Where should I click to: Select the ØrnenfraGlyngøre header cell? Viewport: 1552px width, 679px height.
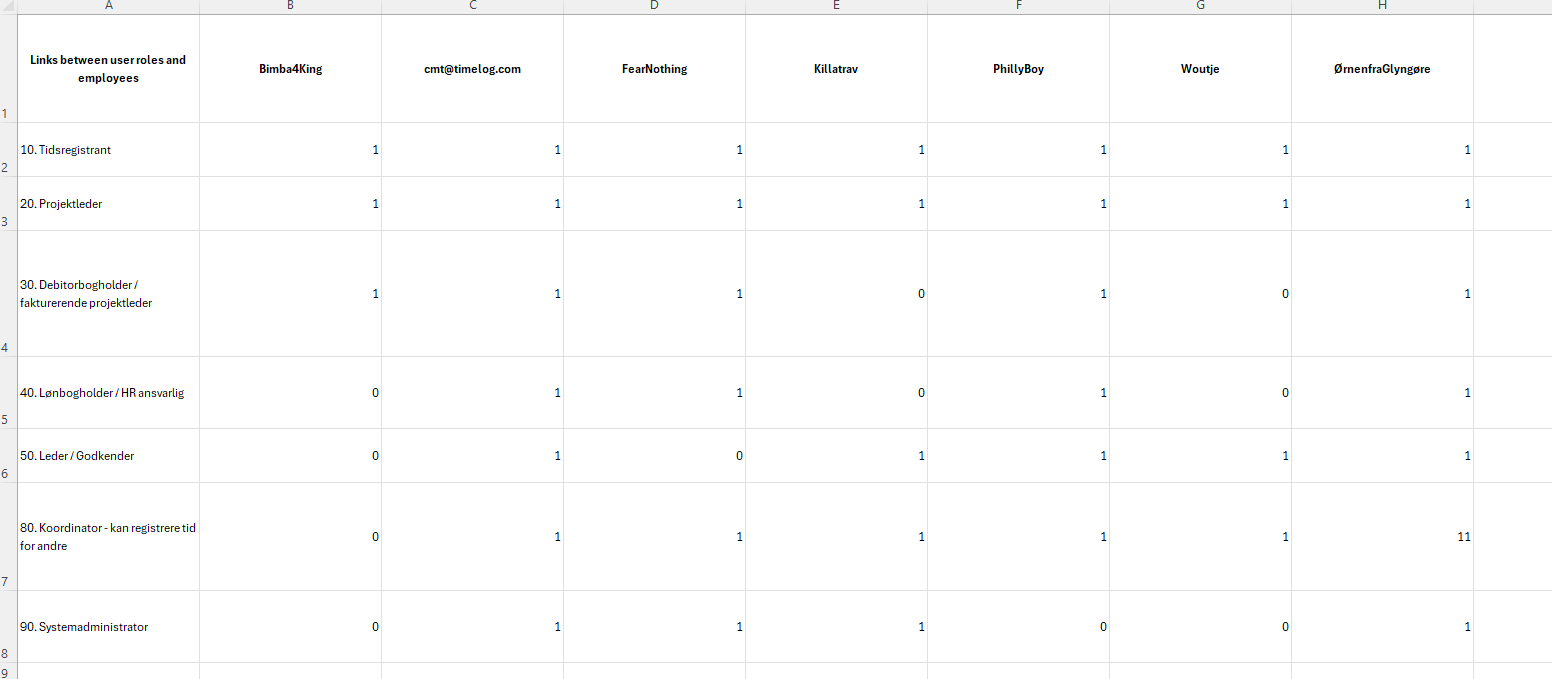(x=1382, y=69)
